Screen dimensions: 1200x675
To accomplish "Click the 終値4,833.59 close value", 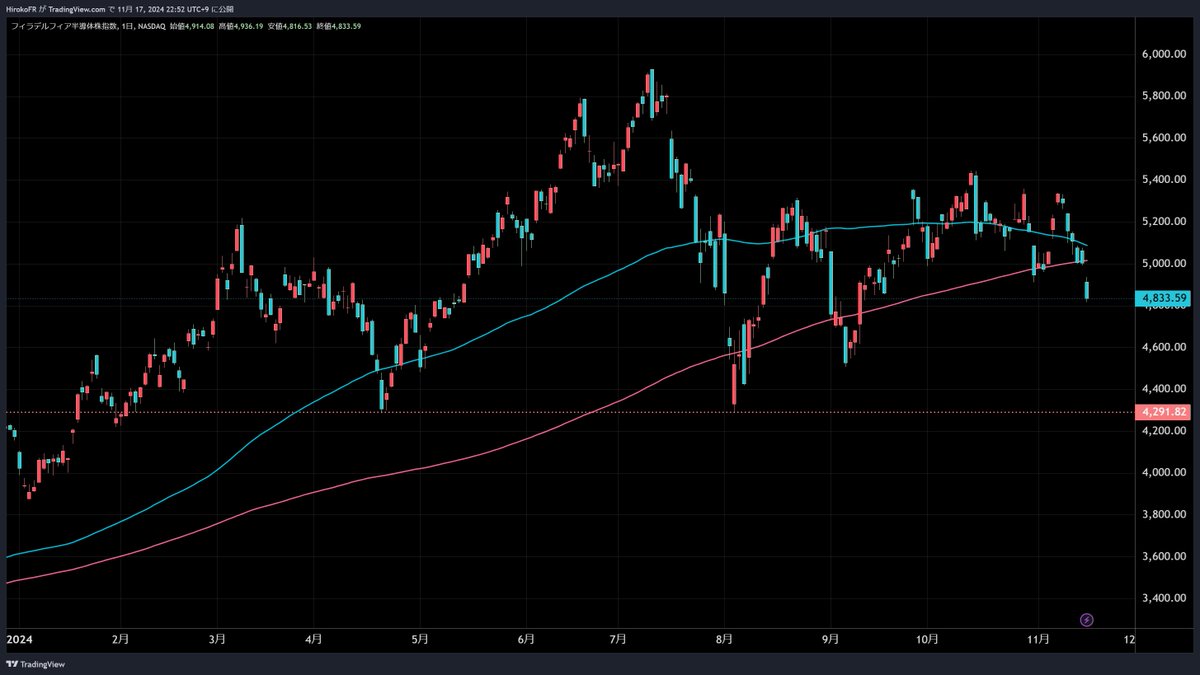I will point(338,26).
